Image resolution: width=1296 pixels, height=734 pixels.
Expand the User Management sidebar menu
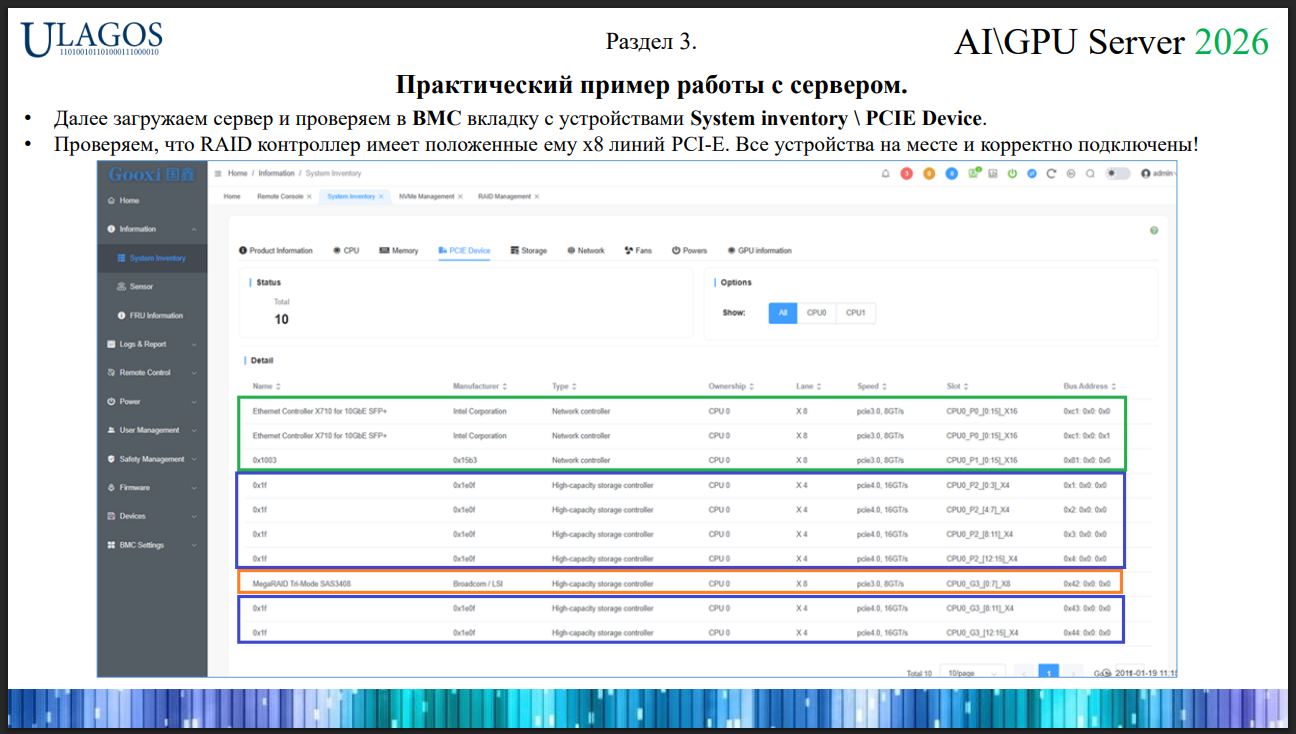[152, 430]
